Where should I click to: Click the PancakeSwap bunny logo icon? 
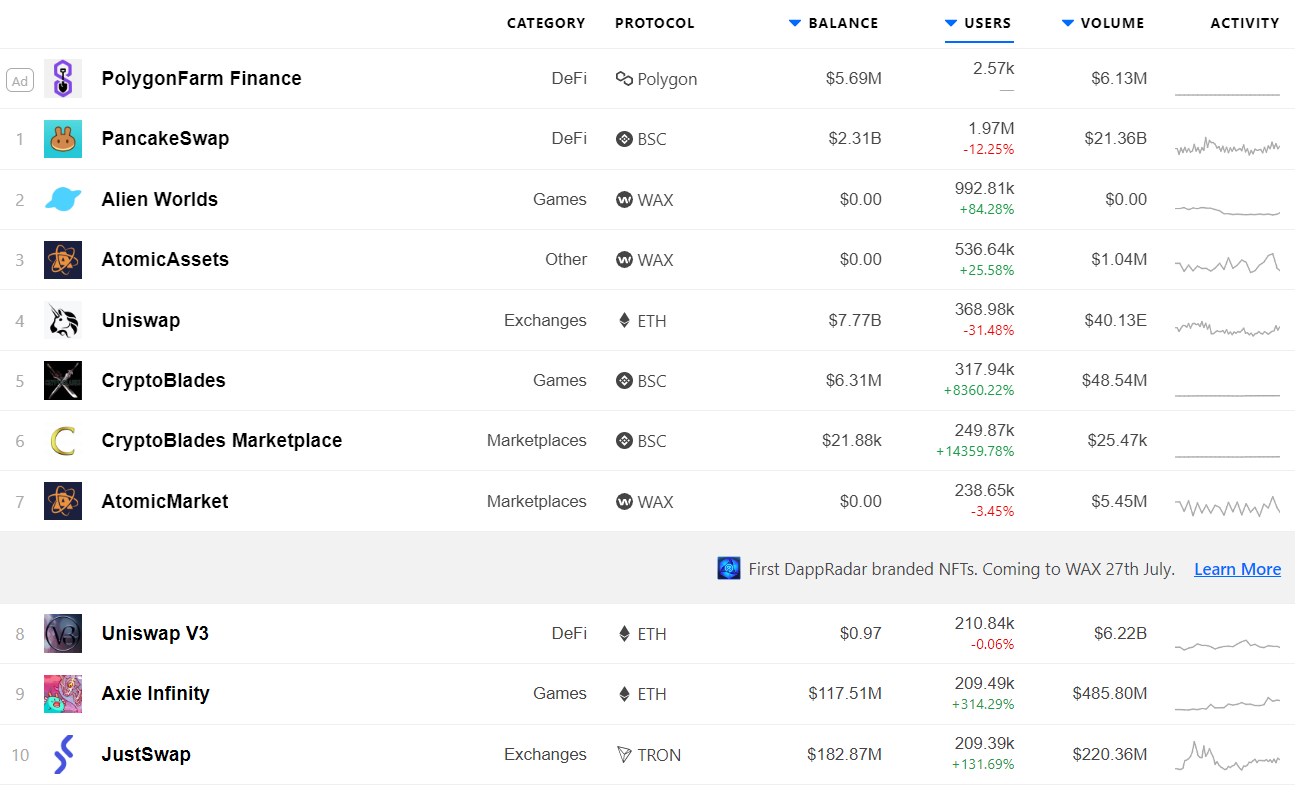(63, 139)
